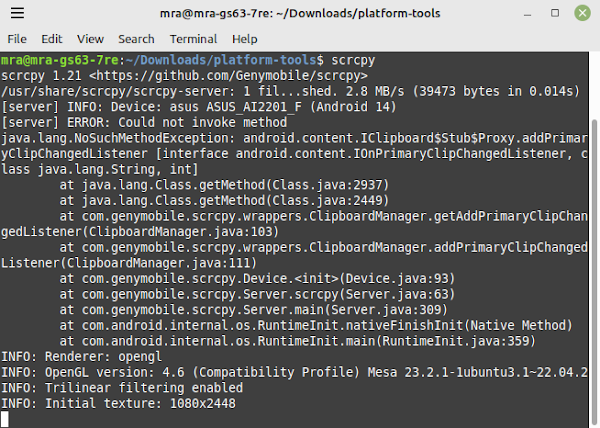Screen dimensions: 600x428
Task: Close the terminal with green X button
Action: coord(582,13)
